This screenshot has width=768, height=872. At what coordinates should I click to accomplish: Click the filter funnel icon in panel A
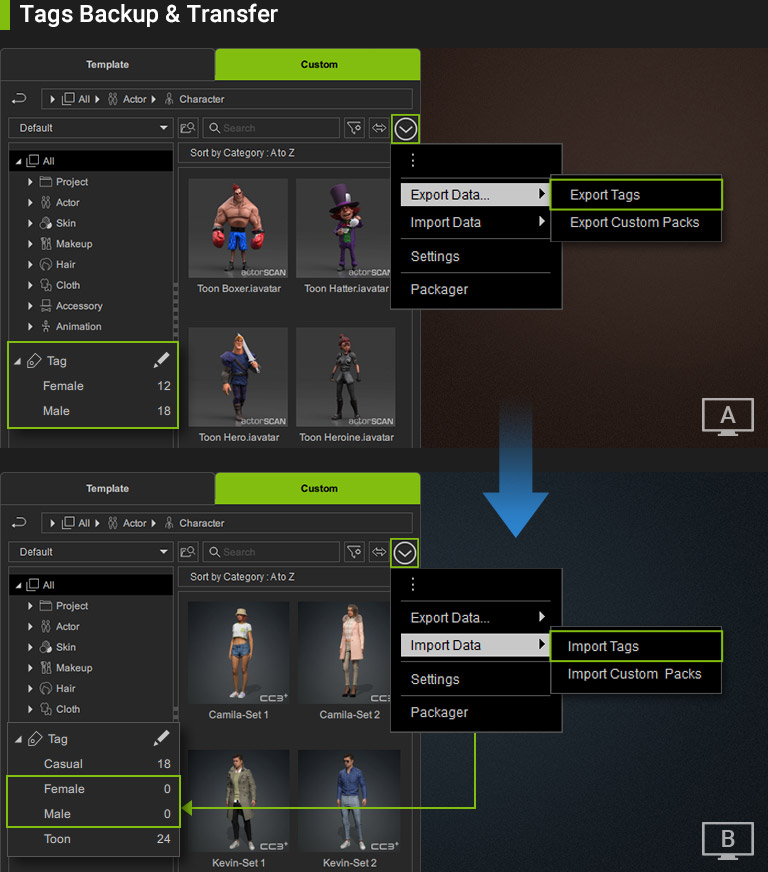pos(353,128)
